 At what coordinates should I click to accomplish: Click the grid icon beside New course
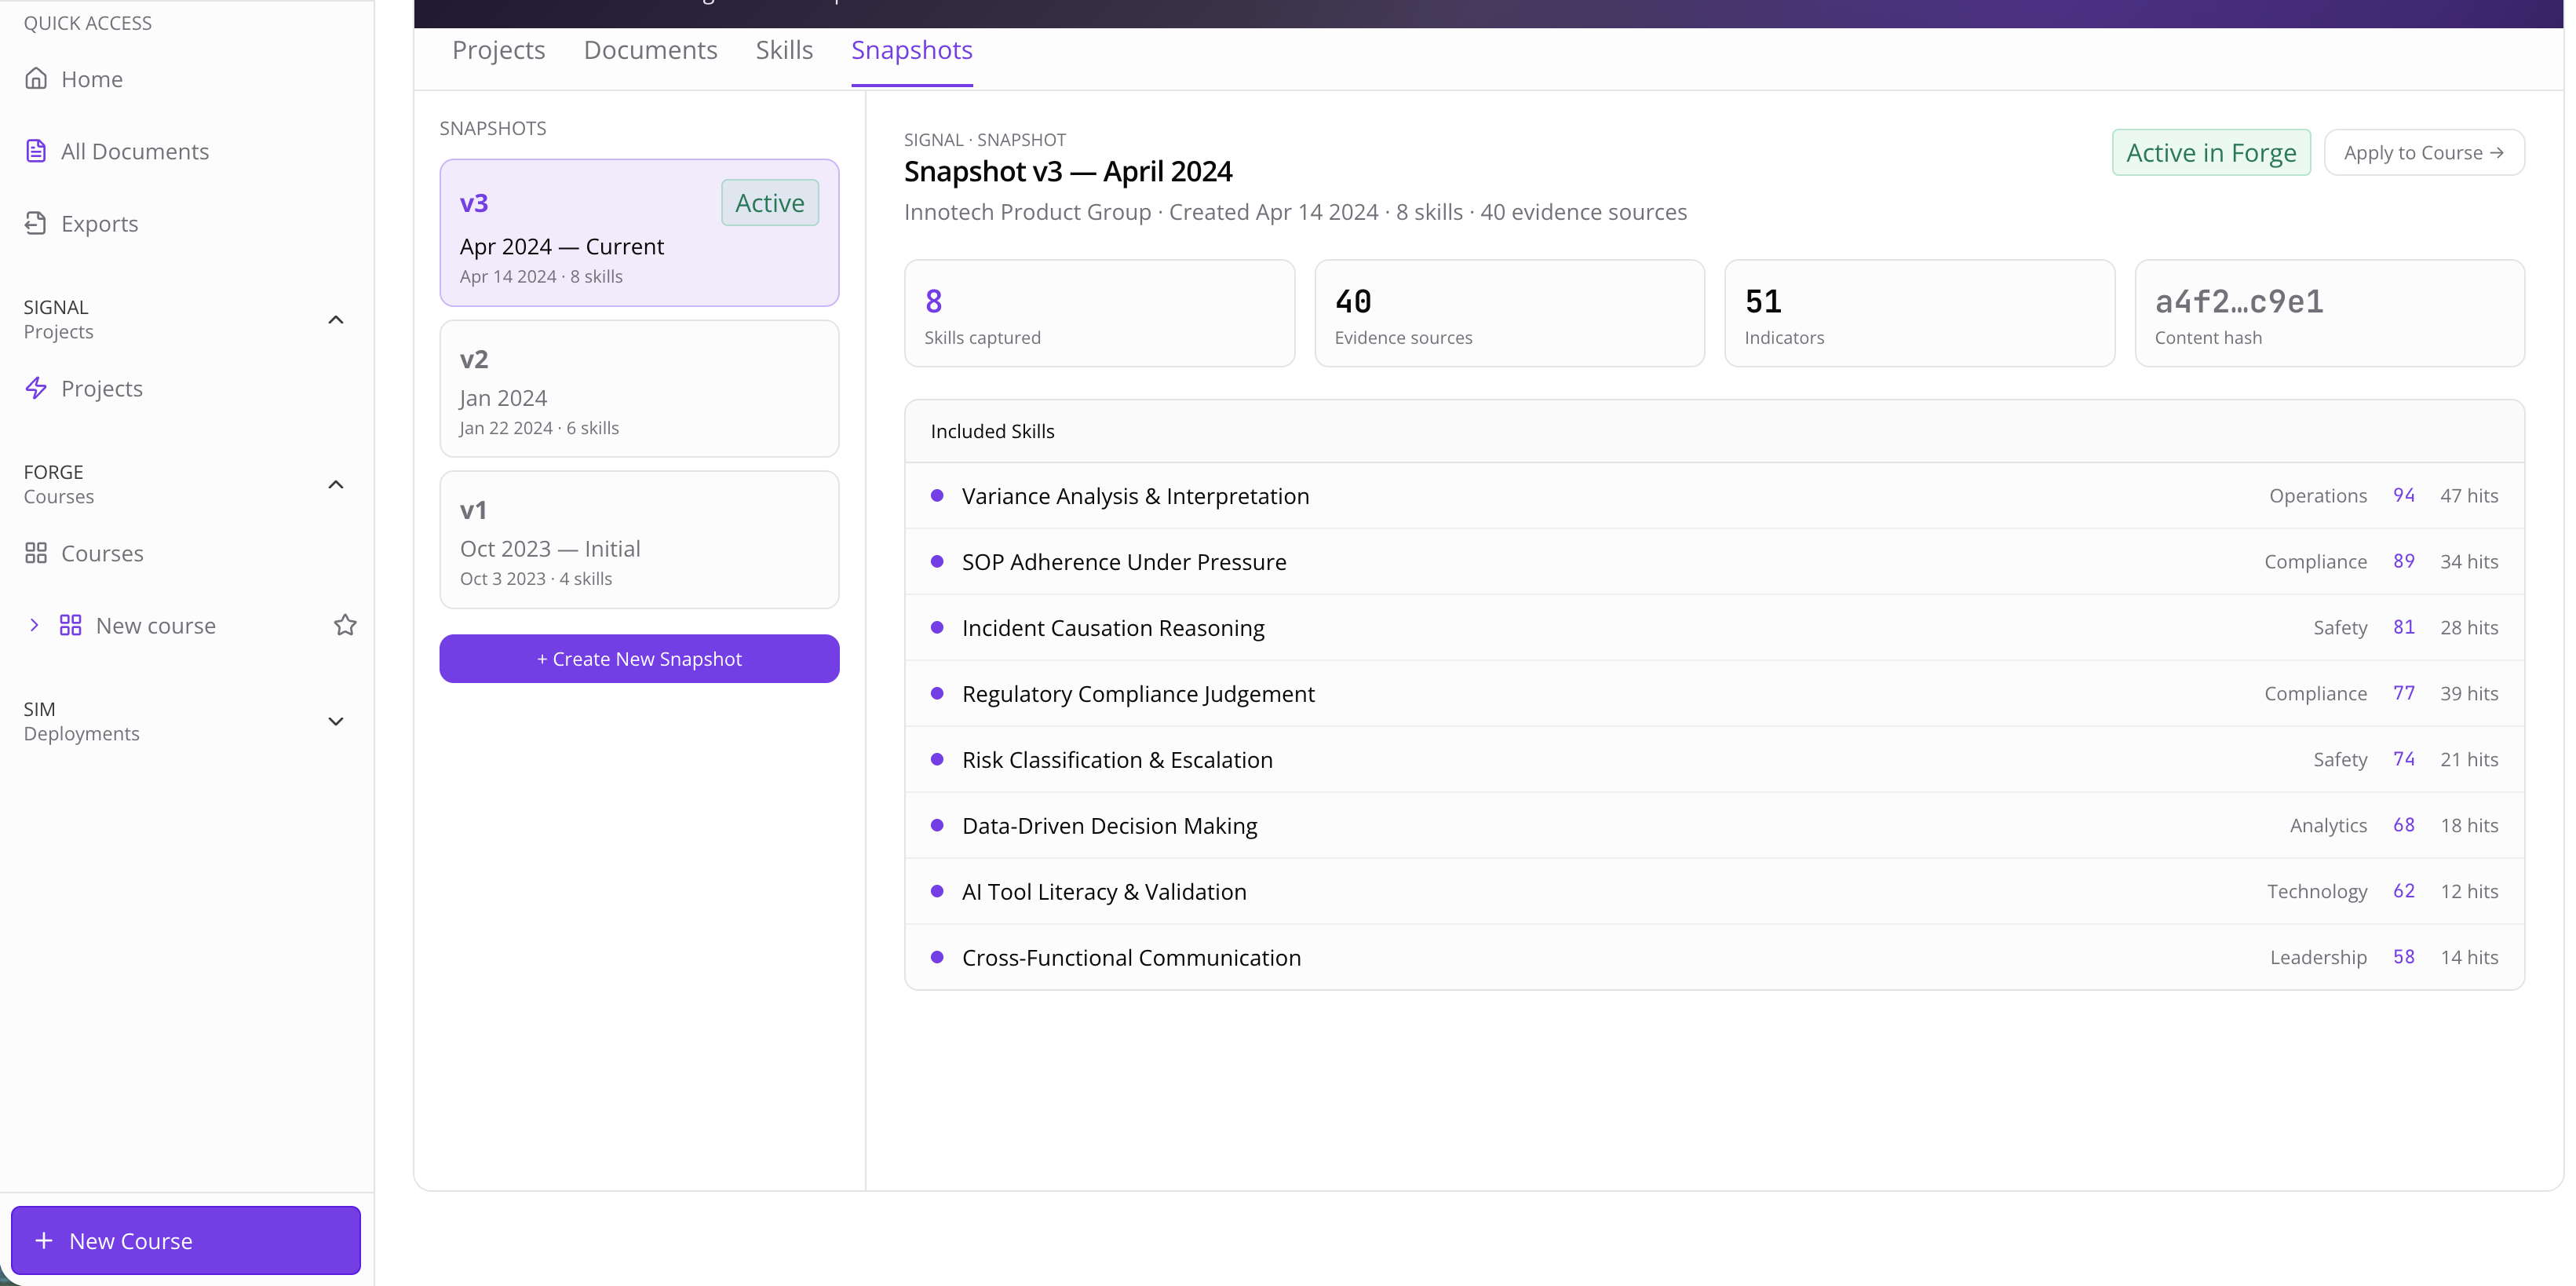tap(69, 625)
